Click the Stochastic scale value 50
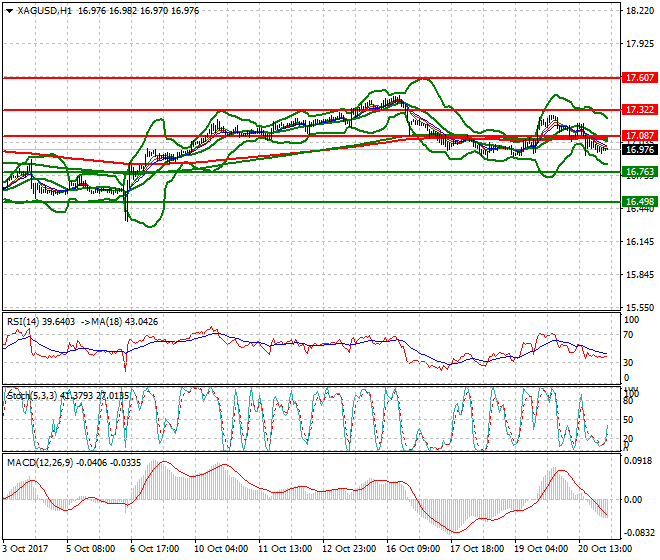660x560 pixels. [x=628, y=420]
